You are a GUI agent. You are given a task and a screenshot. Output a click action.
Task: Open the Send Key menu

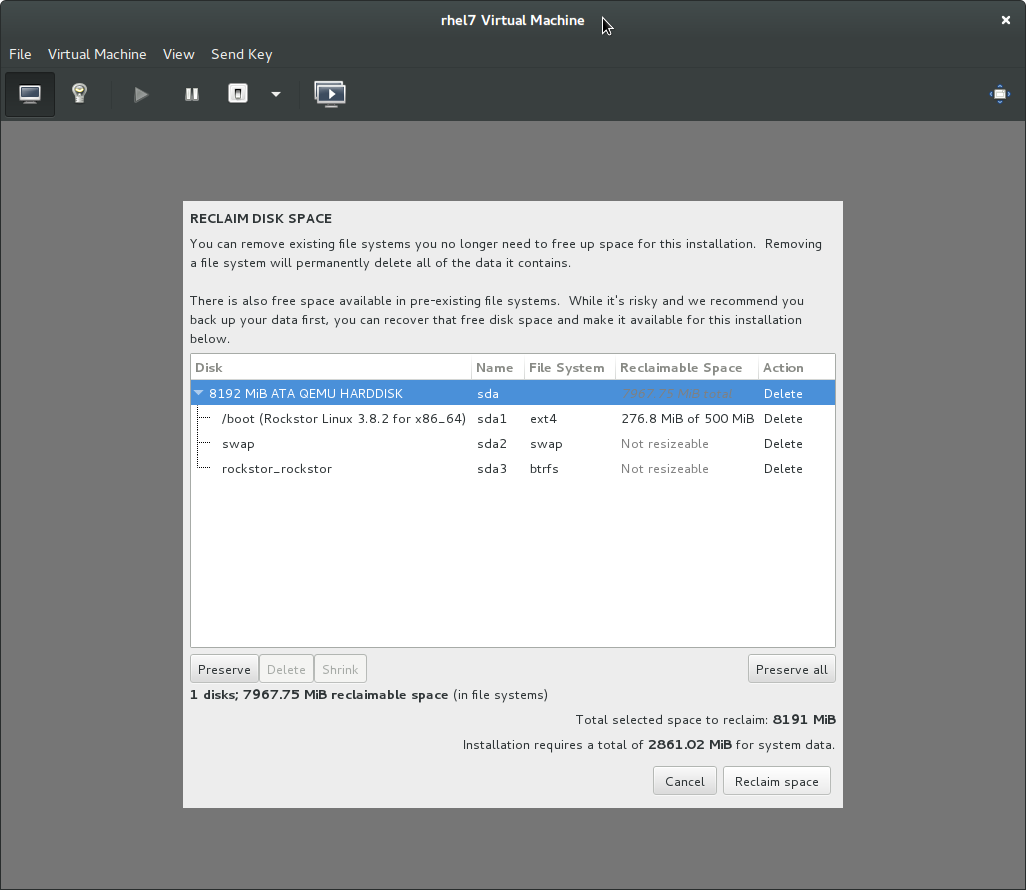point(241,54)
